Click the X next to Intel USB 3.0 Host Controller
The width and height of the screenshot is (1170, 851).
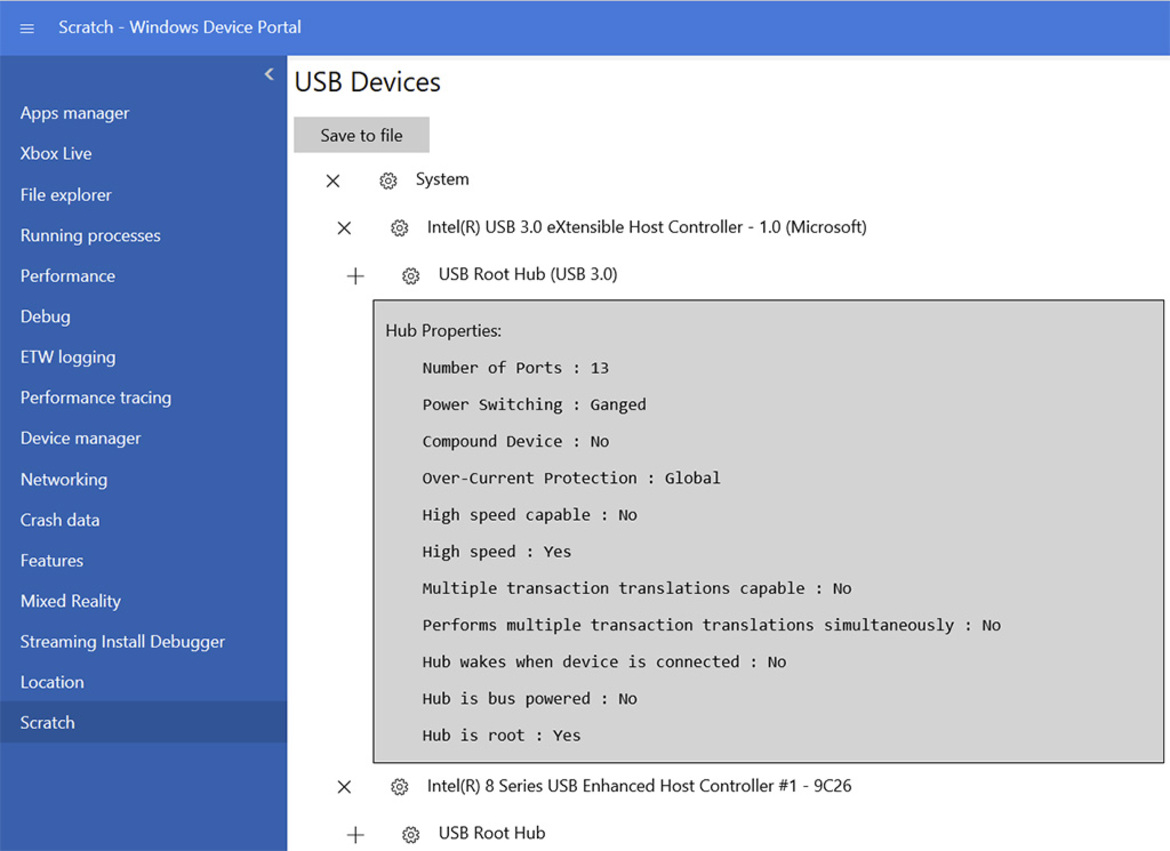click(x=344, y=228)
